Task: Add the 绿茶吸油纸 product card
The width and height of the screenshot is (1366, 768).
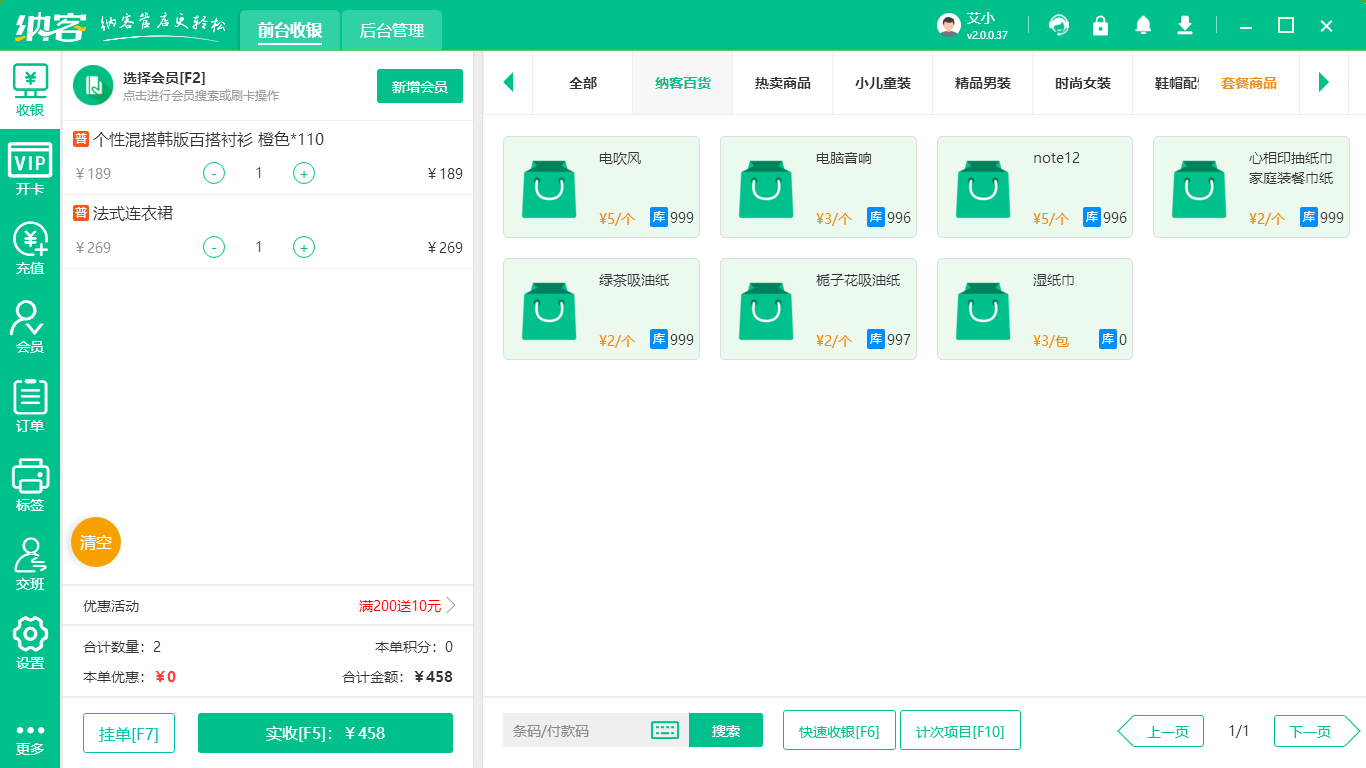Action: (x=601, y=309)
